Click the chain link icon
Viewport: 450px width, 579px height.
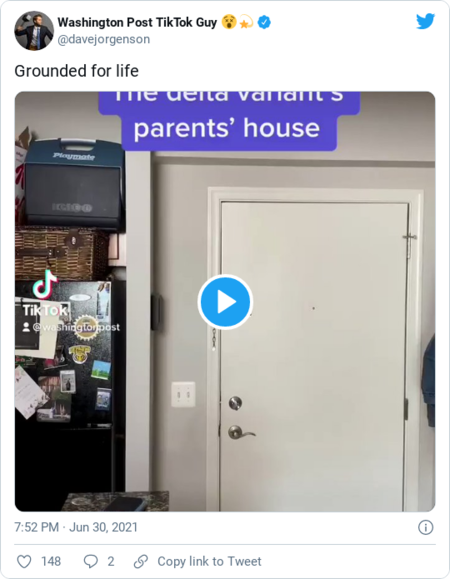pos(141,561)
